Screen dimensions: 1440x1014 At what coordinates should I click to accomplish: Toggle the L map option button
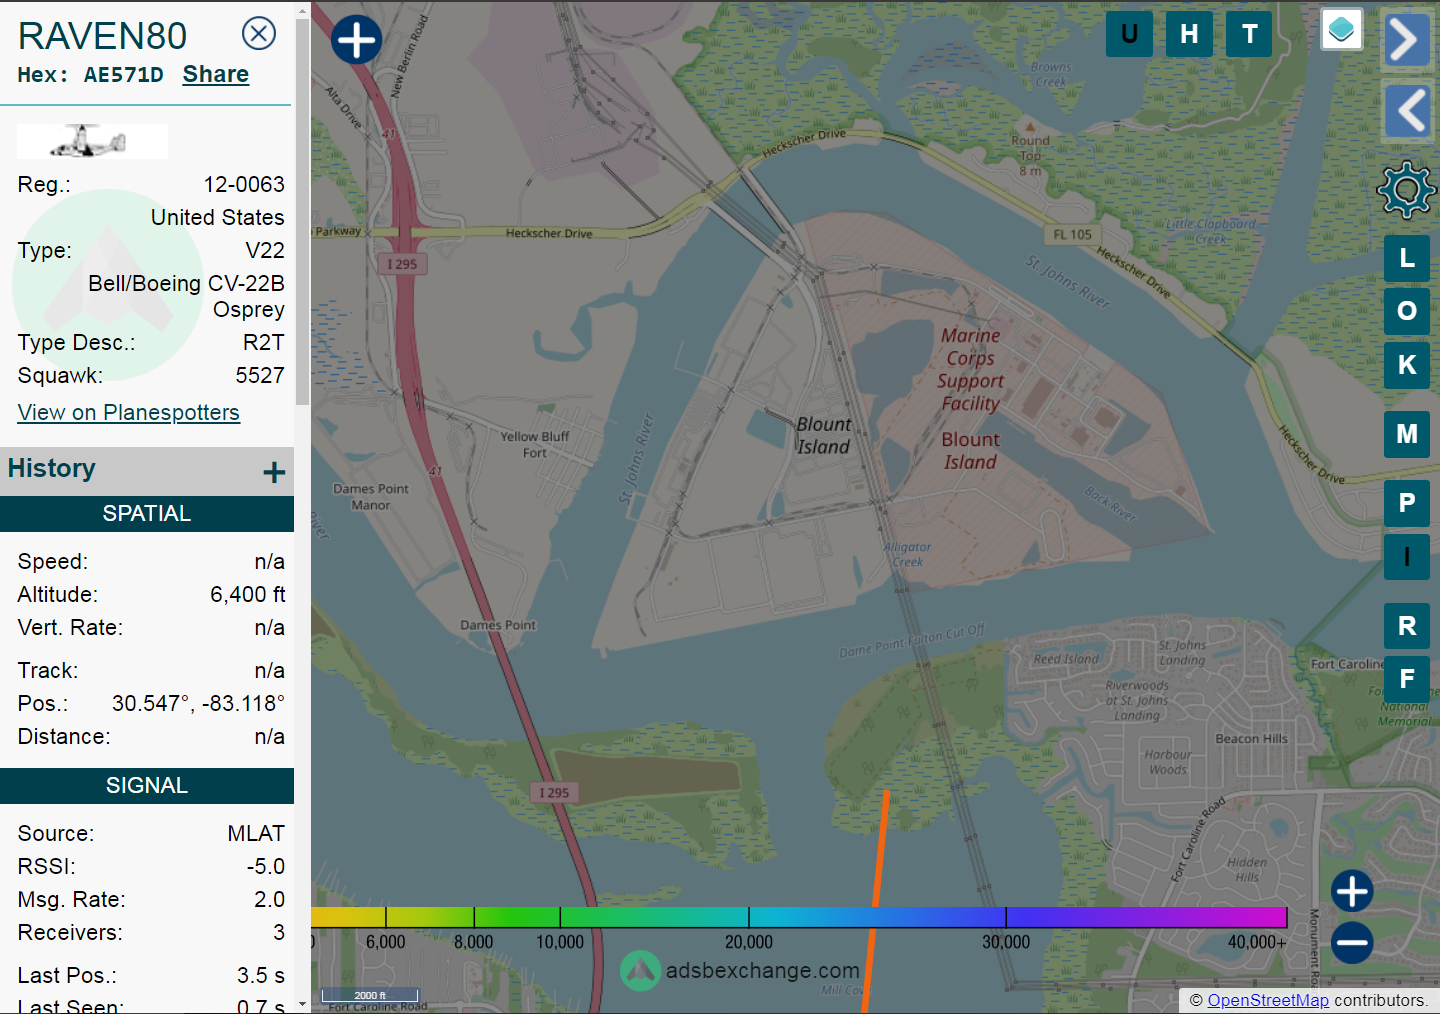[1407, 258]
